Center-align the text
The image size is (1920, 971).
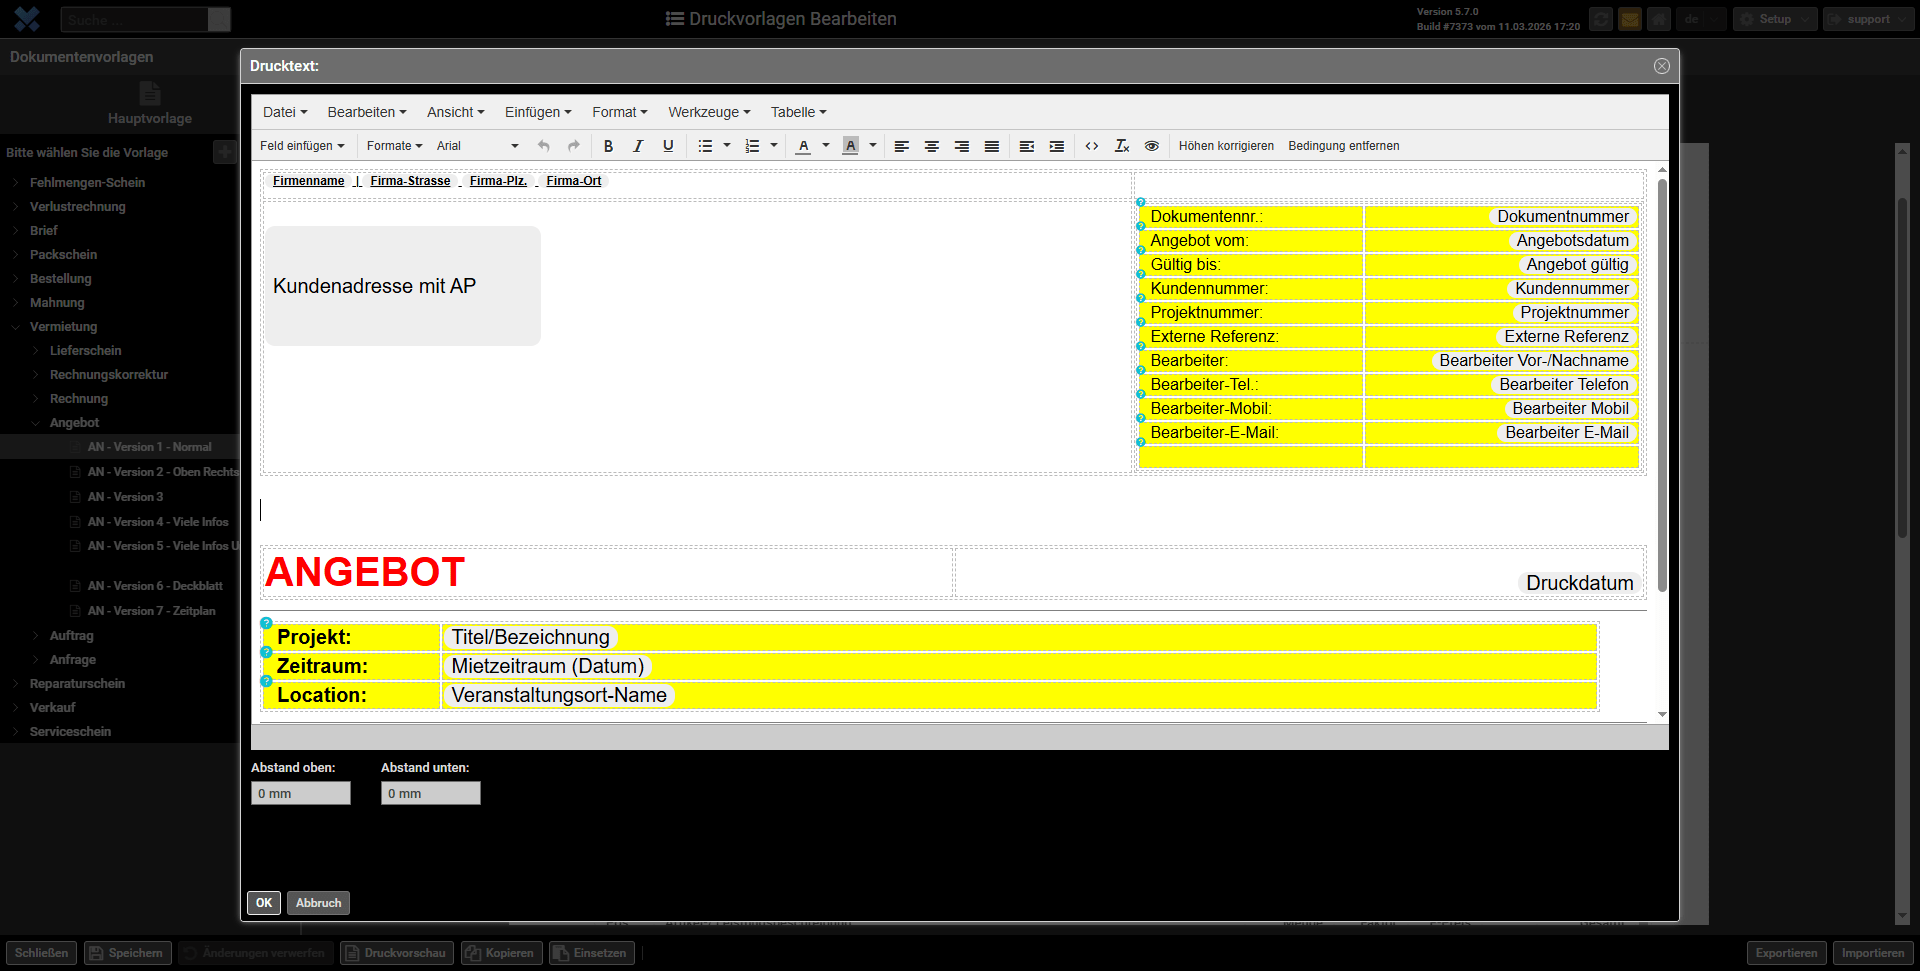pos(931,146)
